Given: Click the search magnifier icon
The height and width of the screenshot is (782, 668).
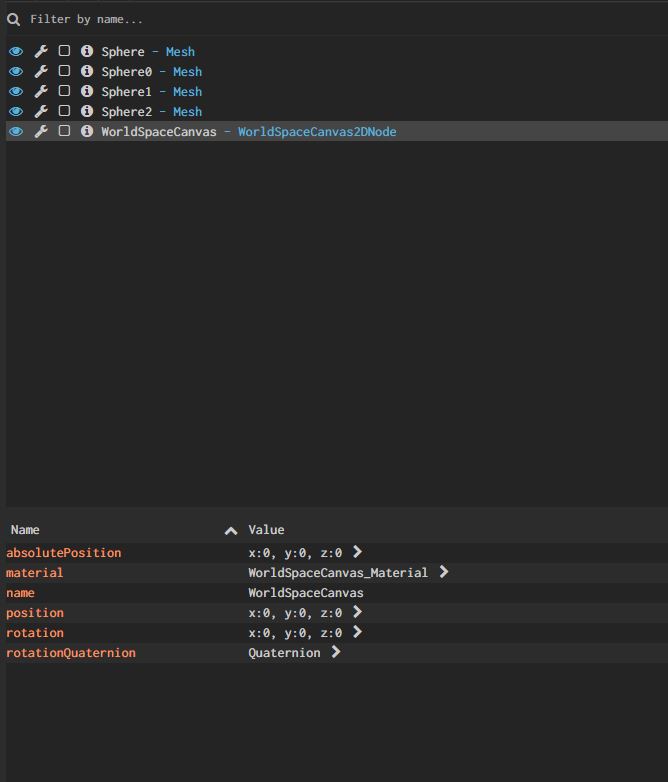Looking at the screenshot, I should pos(13,19).
